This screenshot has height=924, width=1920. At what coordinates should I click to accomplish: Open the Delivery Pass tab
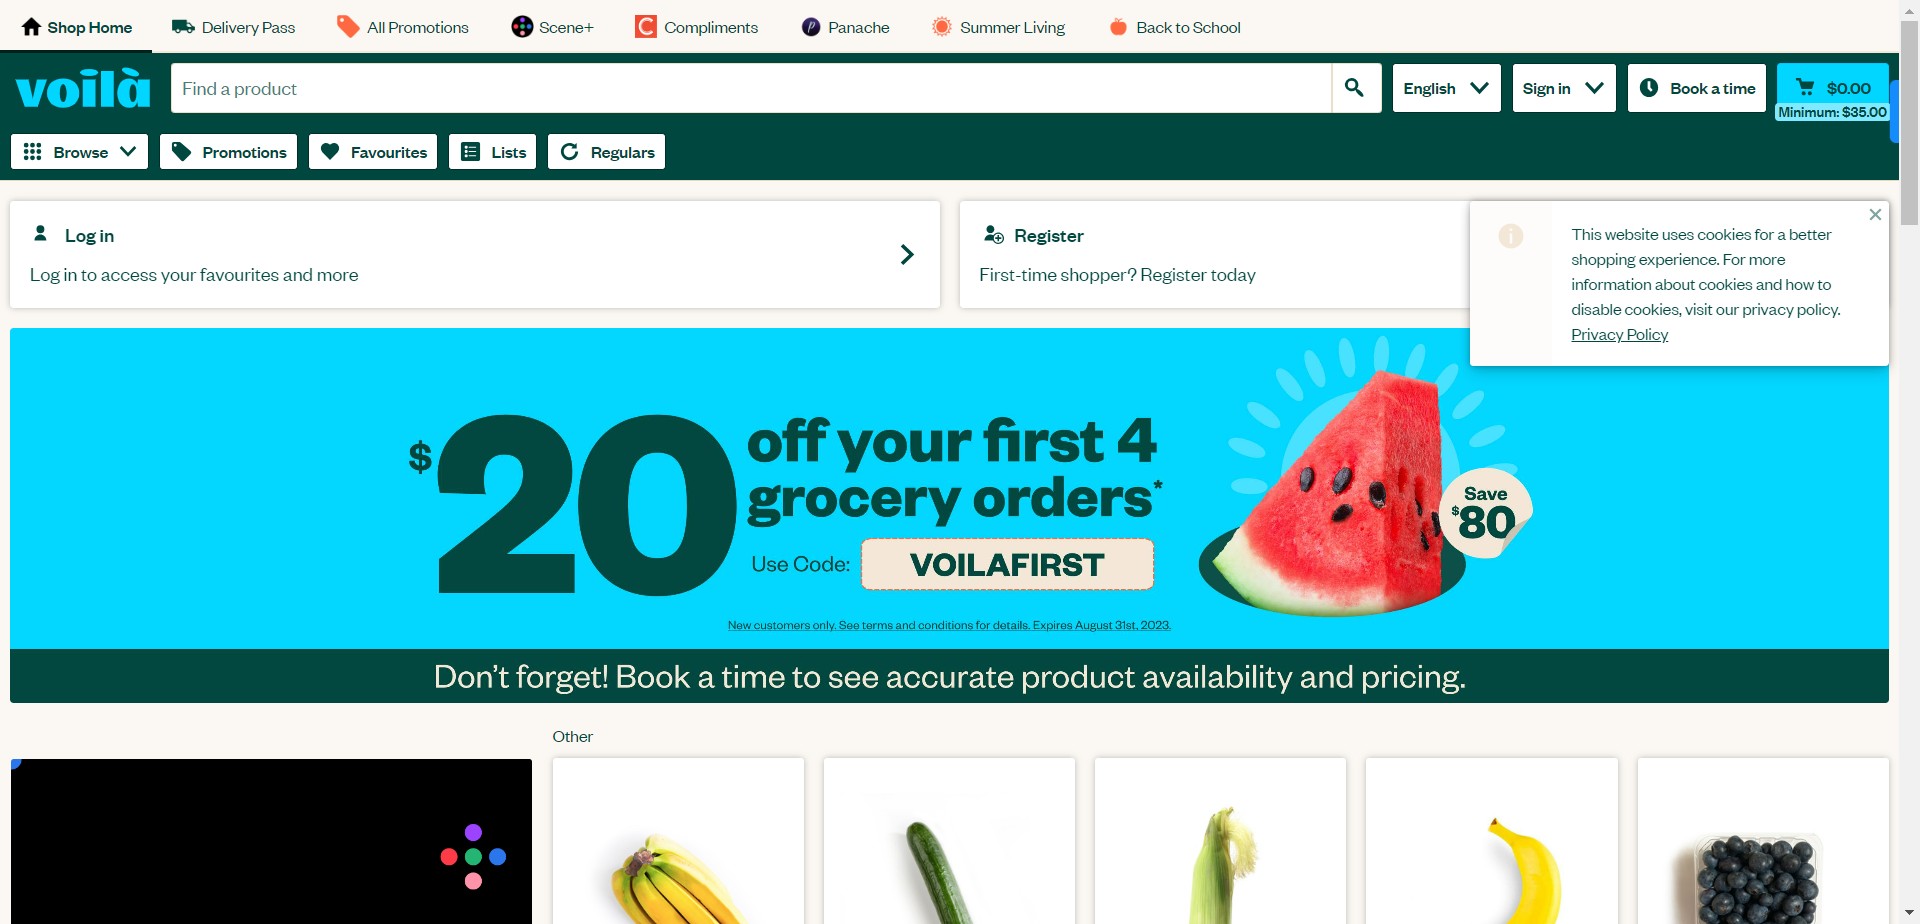[x=233, y=27]
